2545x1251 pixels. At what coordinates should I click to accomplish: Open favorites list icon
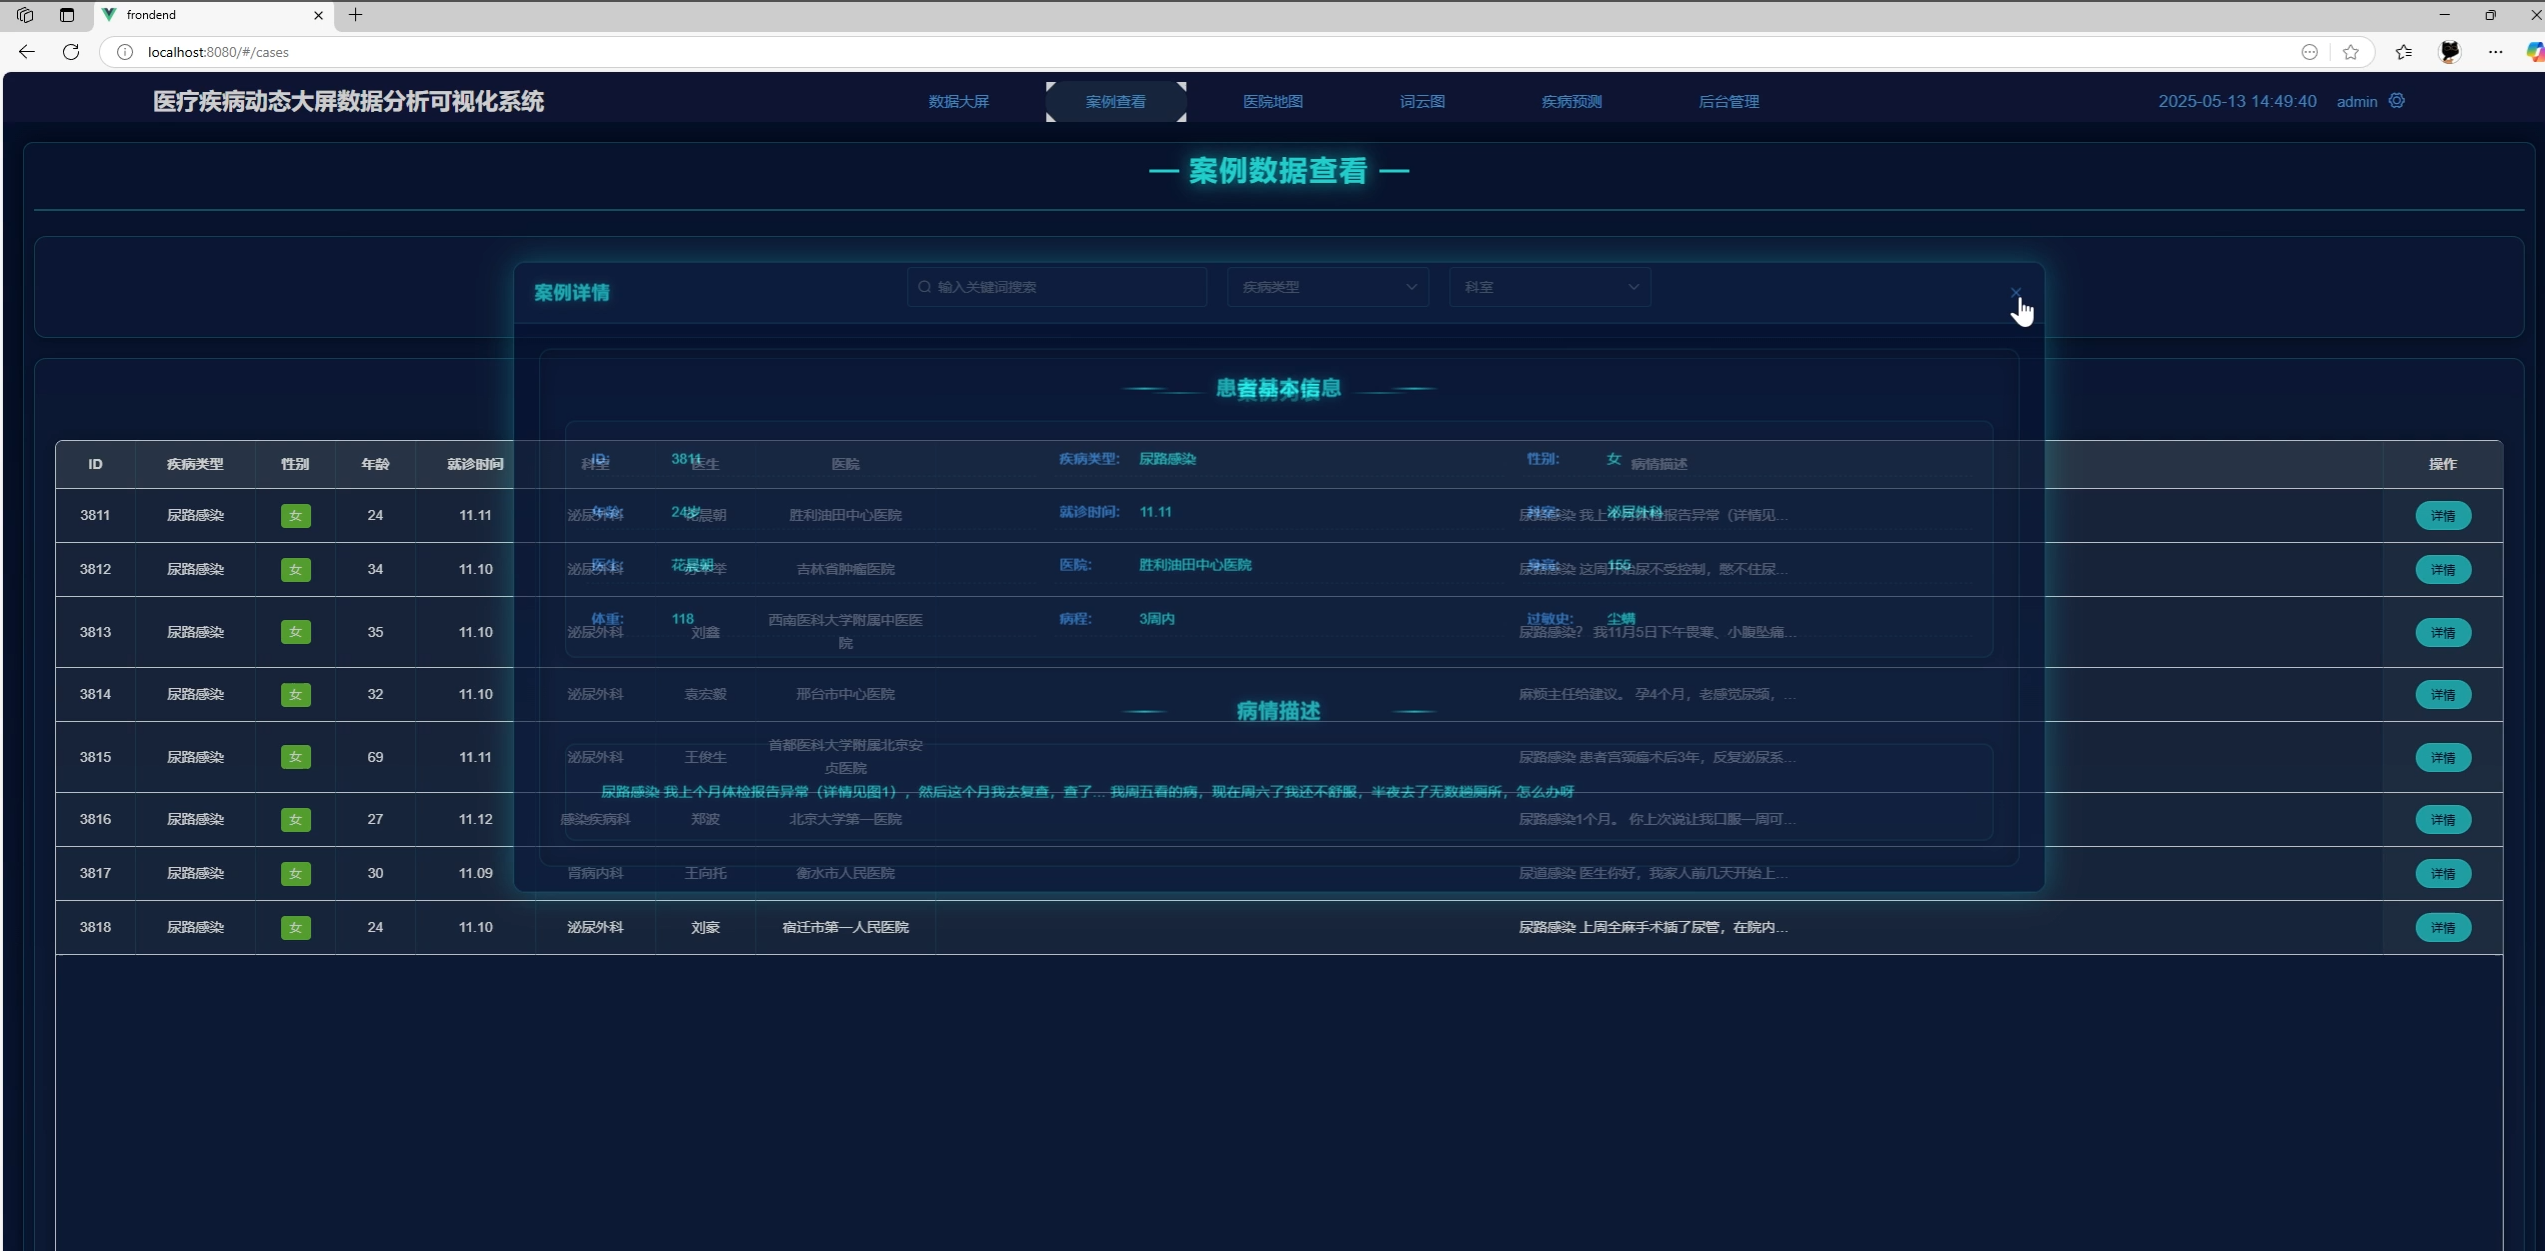coord(2404,52)
